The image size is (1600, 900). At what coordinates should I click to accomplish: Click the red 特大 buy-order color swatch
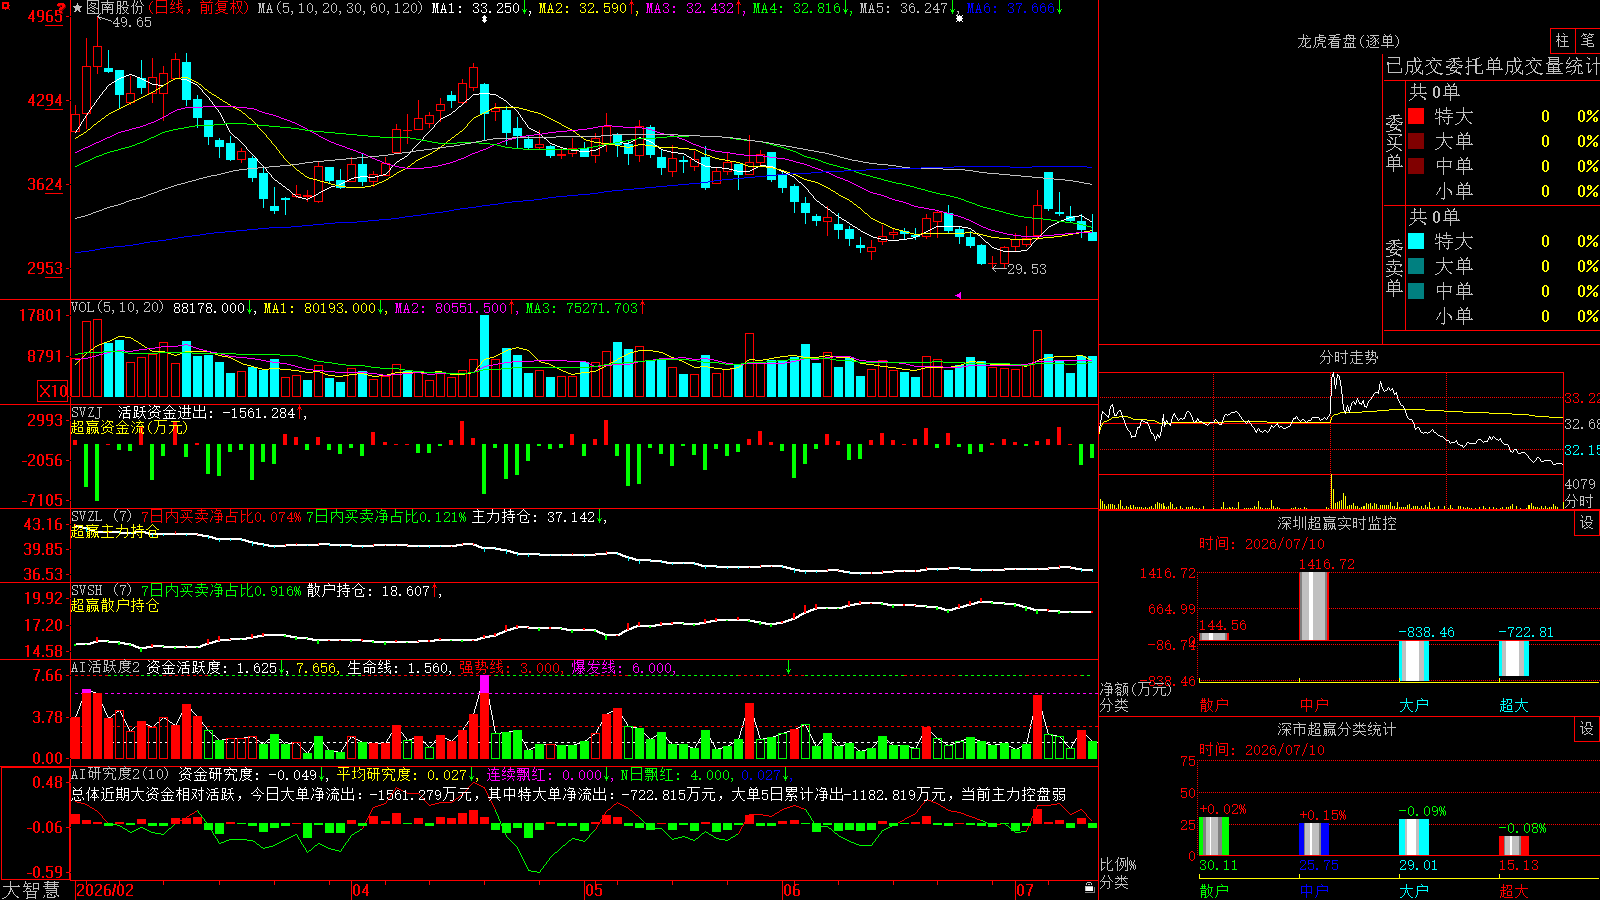(x=1416, y=116)
